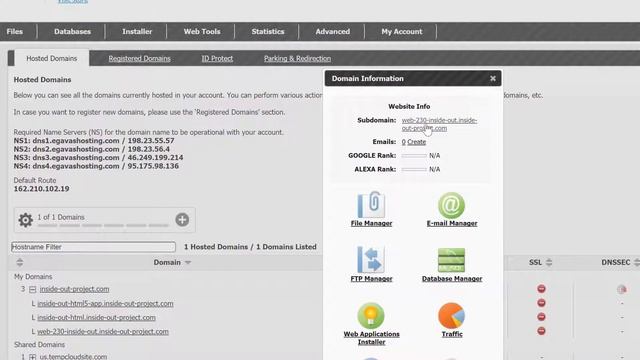Image resolution: width=640 pixels, height=360 pixels.
Task: Open inside-out-html5-app.inside-out-project.com link
Action: point(105,303)
